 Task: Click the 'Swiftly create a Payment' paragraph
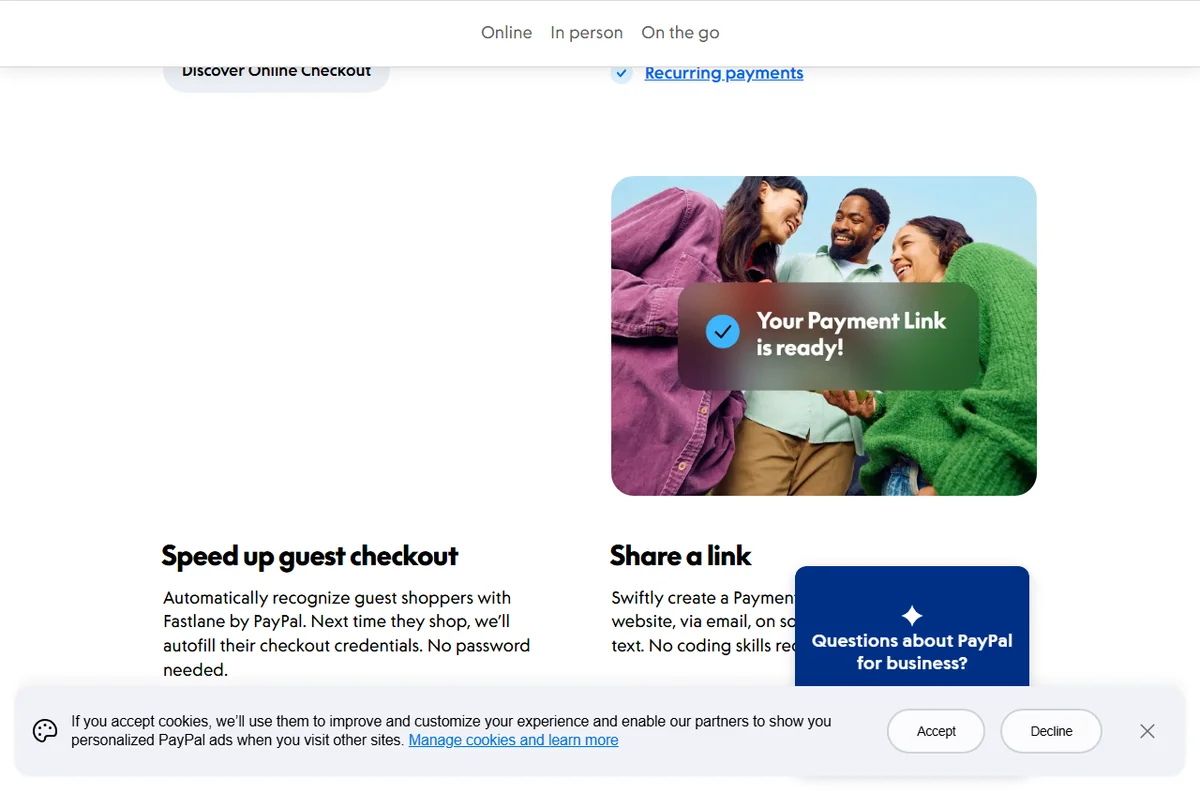(703, 622)
